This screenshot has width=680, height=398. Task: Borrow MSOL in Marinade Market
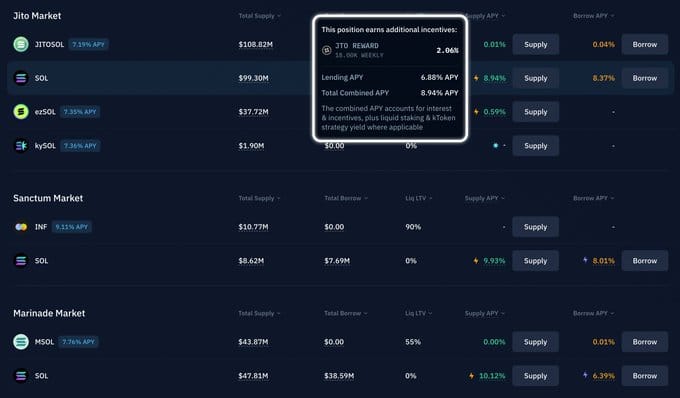coord(644,342)
